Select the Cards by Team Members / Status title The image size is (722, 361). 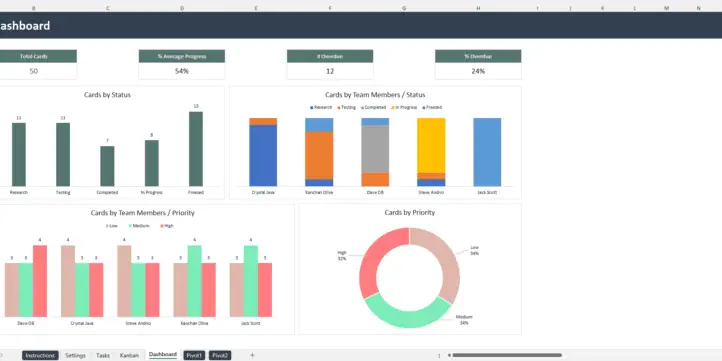375,95
